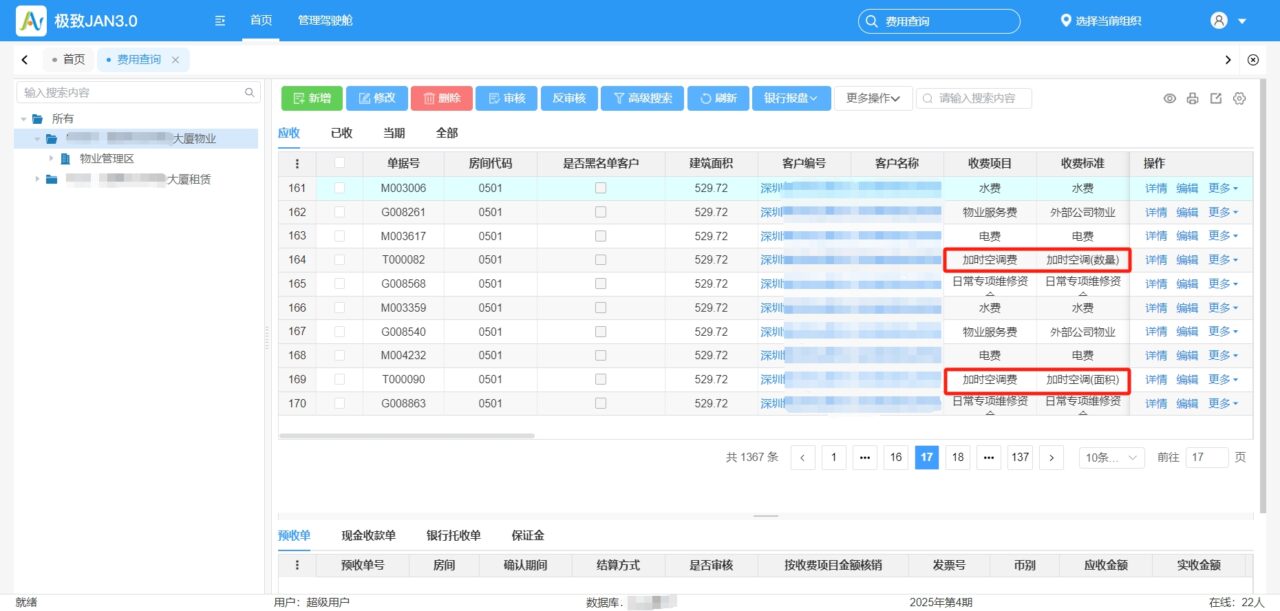
Task: Open 更多 dropdown for row 164
Action: tap(1223, 260)
